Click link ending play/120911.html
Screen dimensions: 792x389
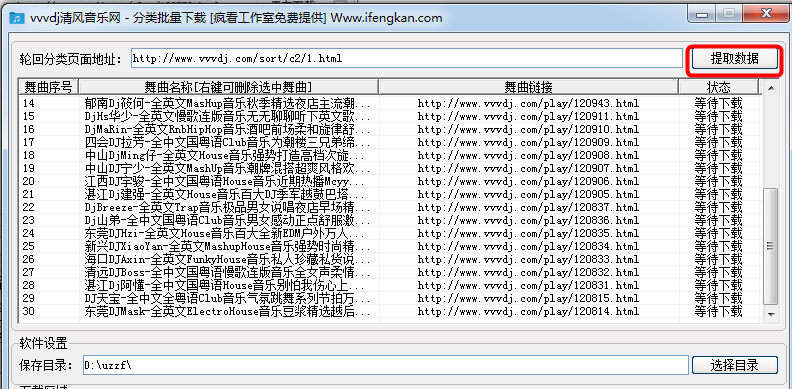[528, 117]
